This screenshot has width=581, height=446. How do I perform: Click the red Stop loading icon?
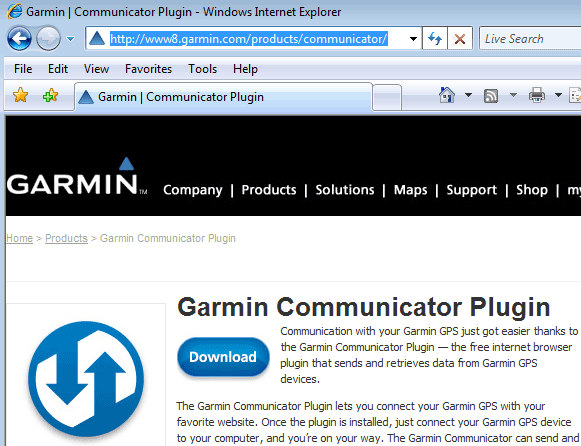tap(460, 38)
